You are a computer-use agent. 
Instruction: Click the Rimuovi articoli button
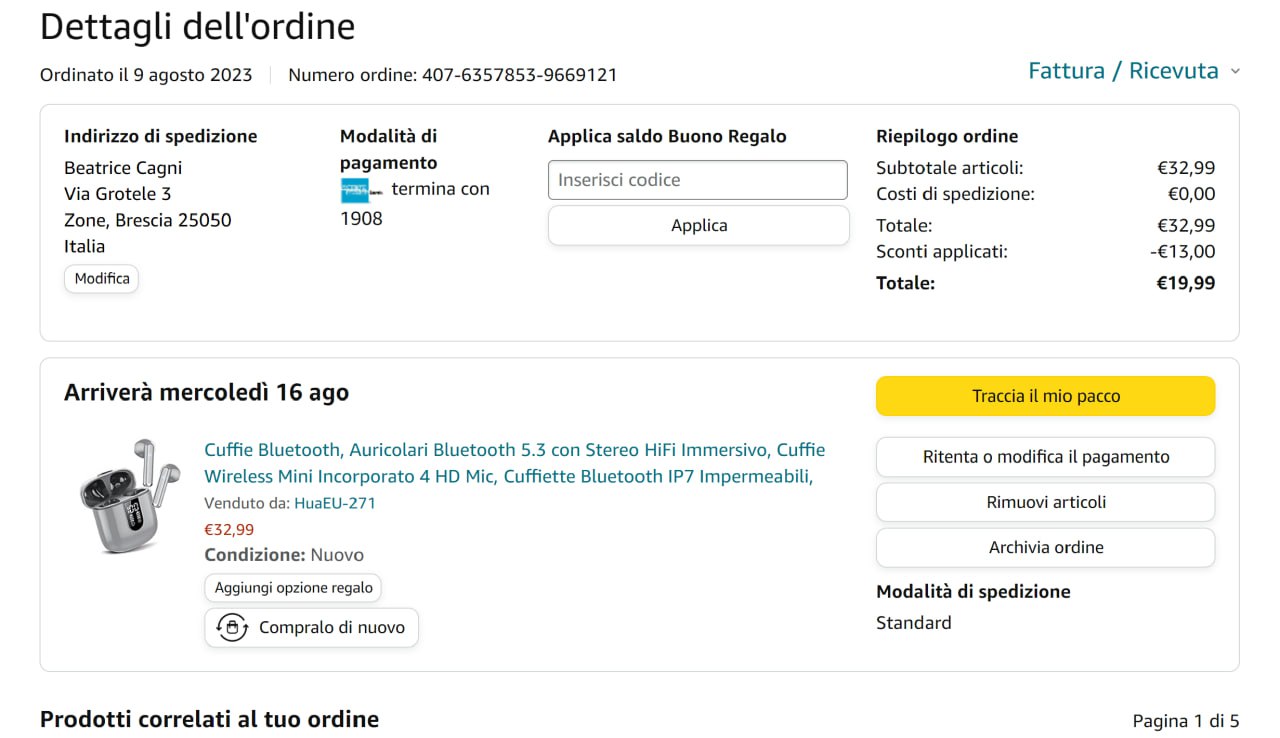click(x=1045, y=502)
